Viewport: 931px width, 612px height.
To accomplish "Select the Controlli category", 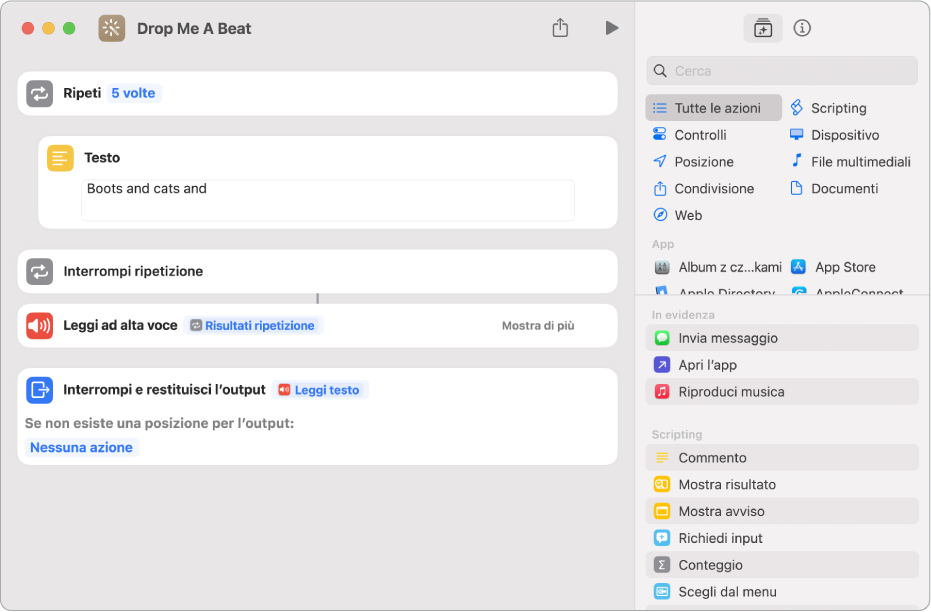I will click(690, 135).
